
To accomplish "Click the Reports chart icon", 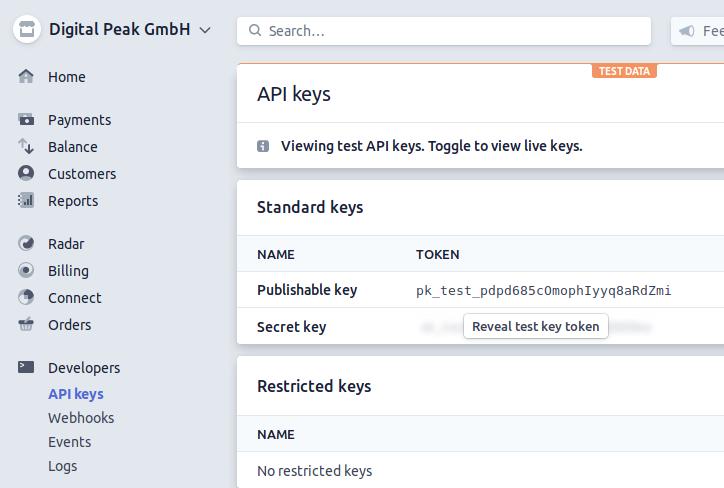I will (27, 201).
